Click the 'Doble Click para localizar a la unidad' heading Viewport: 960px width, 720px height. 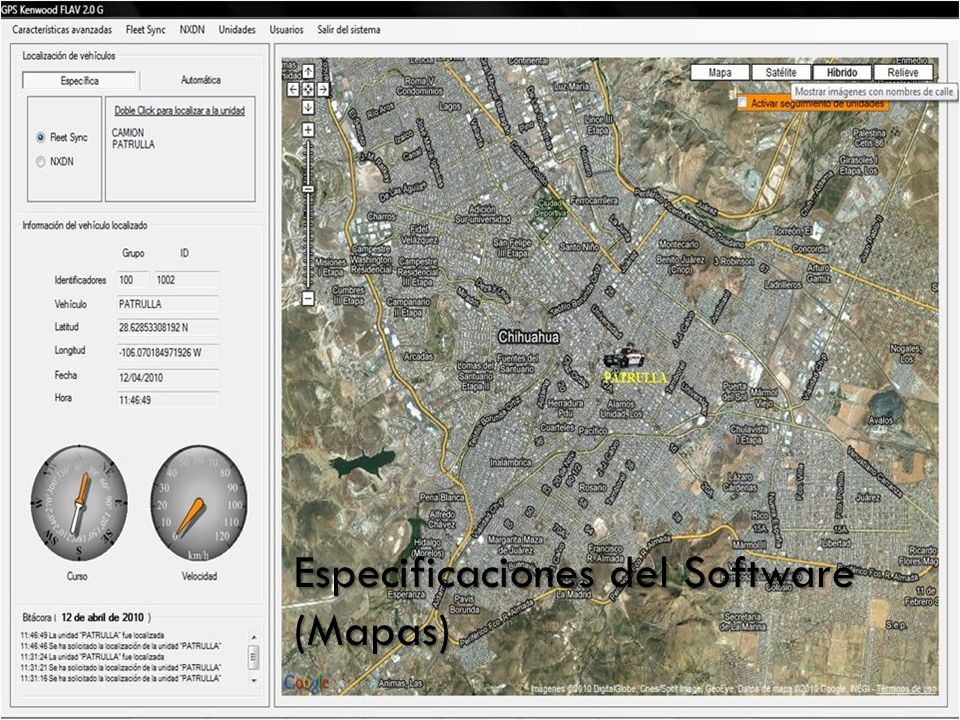(180, 110)
